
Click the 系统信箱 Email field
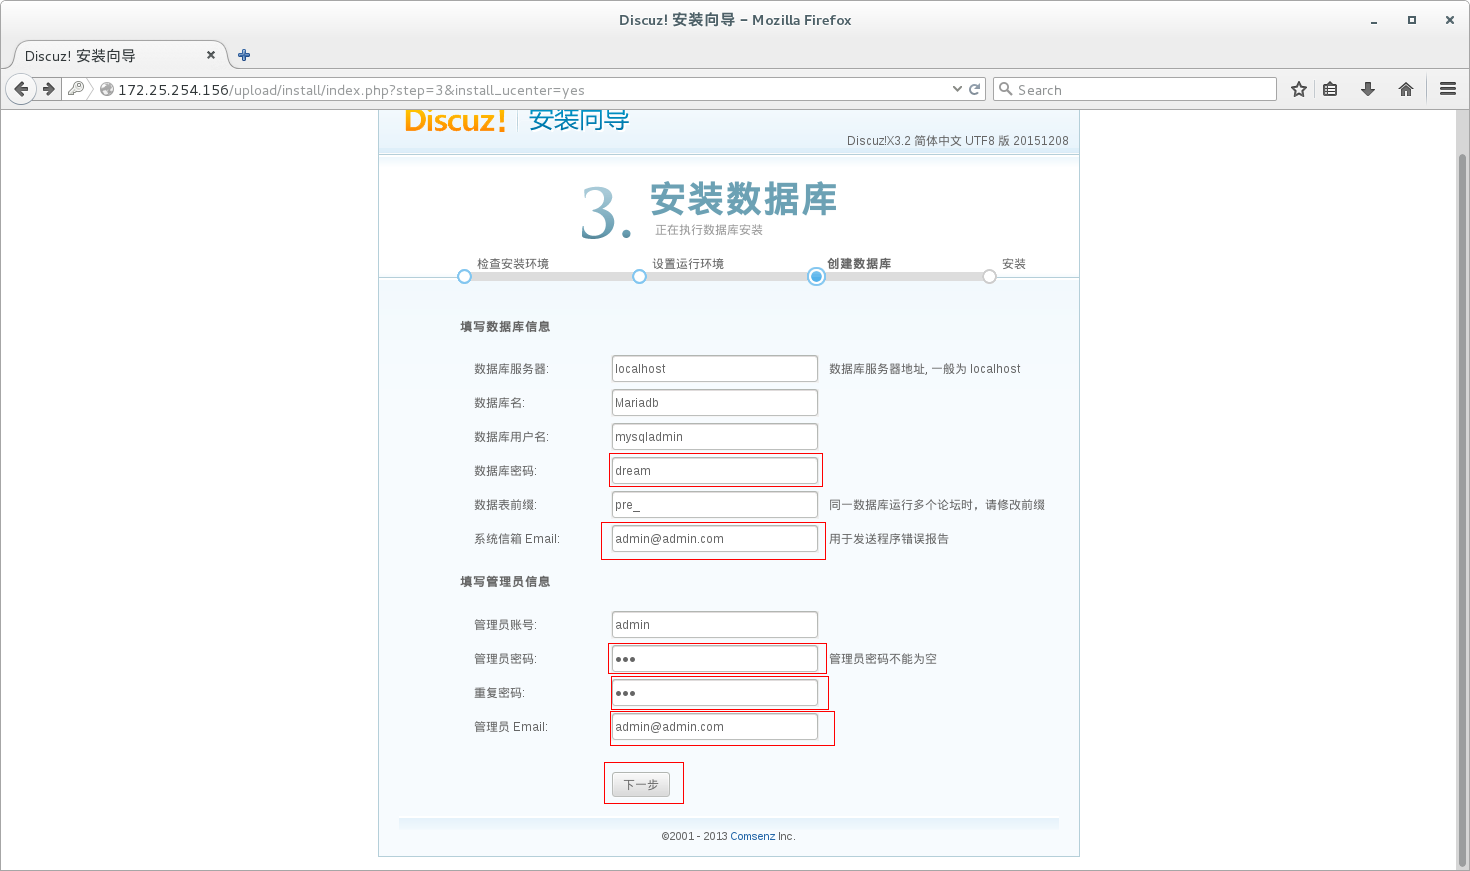tap(715, 539)
